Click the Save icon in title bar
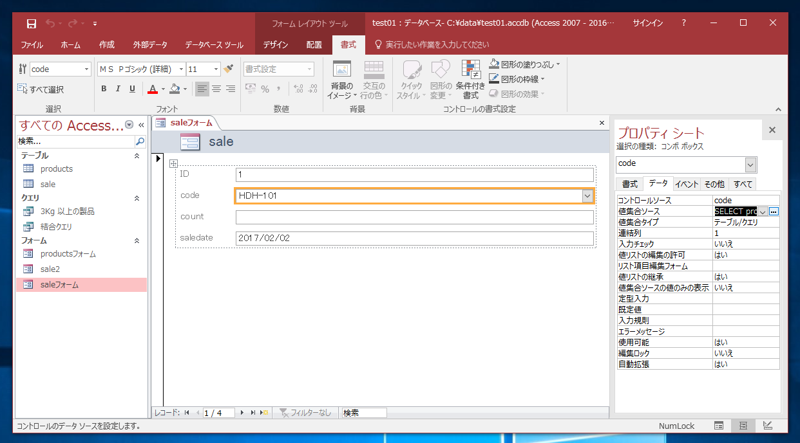The image size is (800, 443). coord(31,23)
